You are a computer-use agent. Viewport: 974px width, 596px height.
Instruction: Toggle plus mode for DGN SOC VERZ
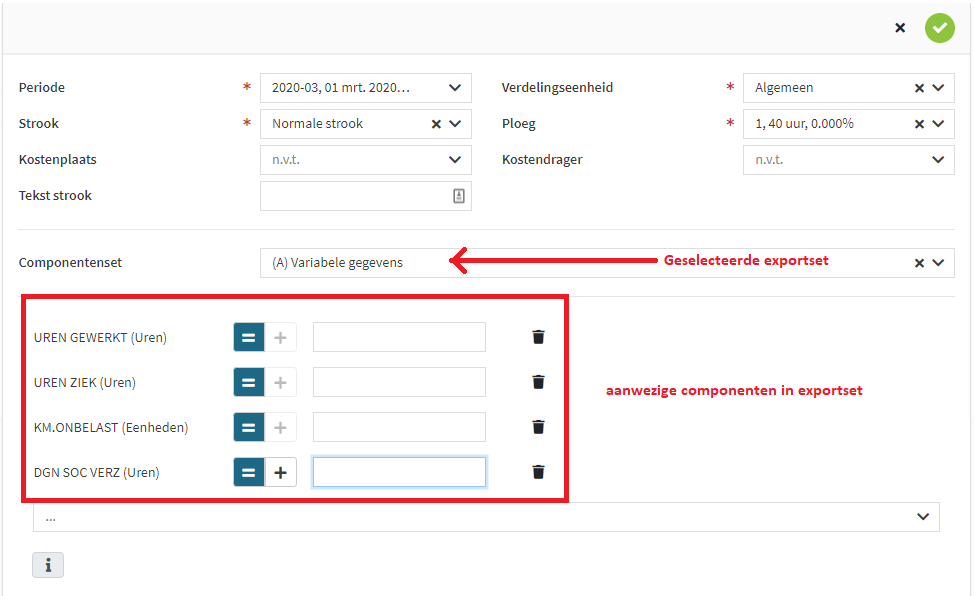(x=280, y=472)
